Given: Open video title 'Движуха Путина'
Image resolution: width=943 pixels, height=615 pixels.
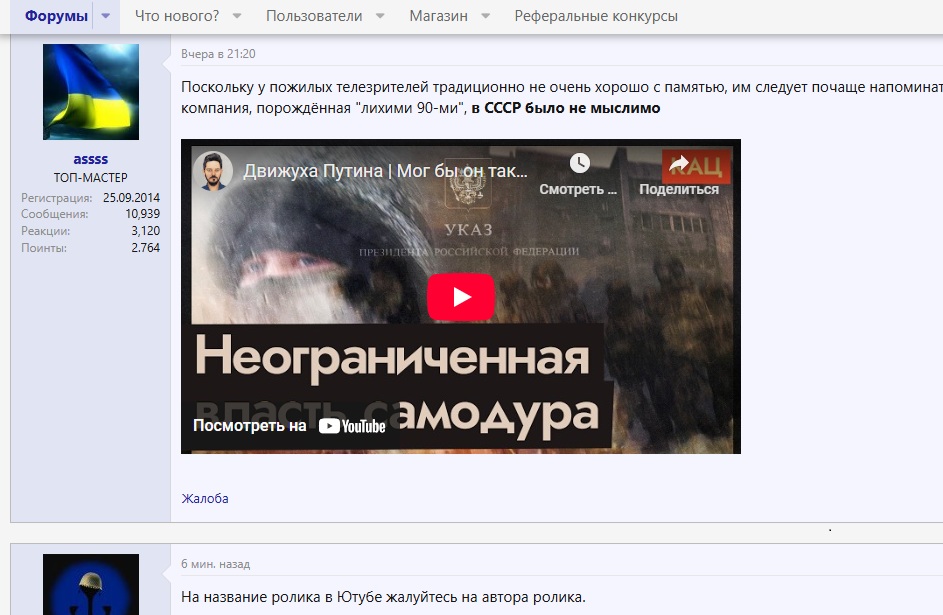Looking at the screenshot, I should [x=385, y=171].
